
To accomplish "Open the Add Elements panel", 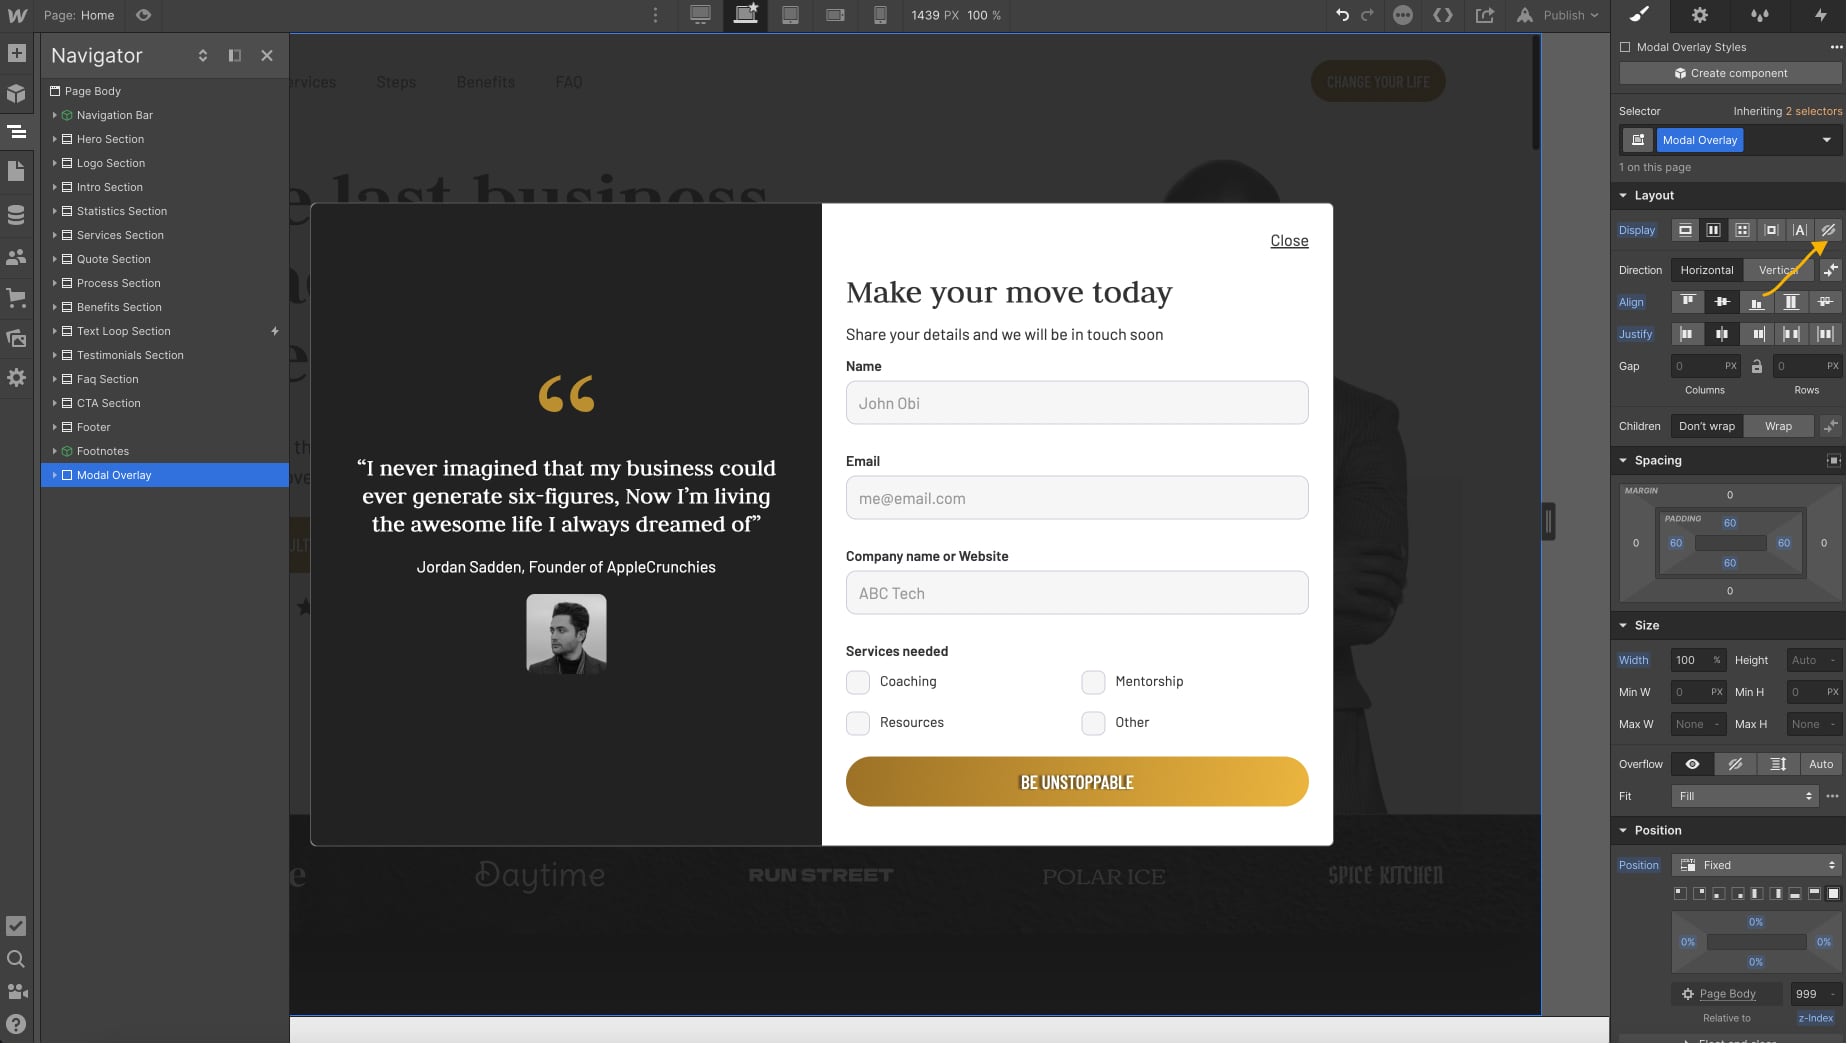I will (x=16, y=51).
